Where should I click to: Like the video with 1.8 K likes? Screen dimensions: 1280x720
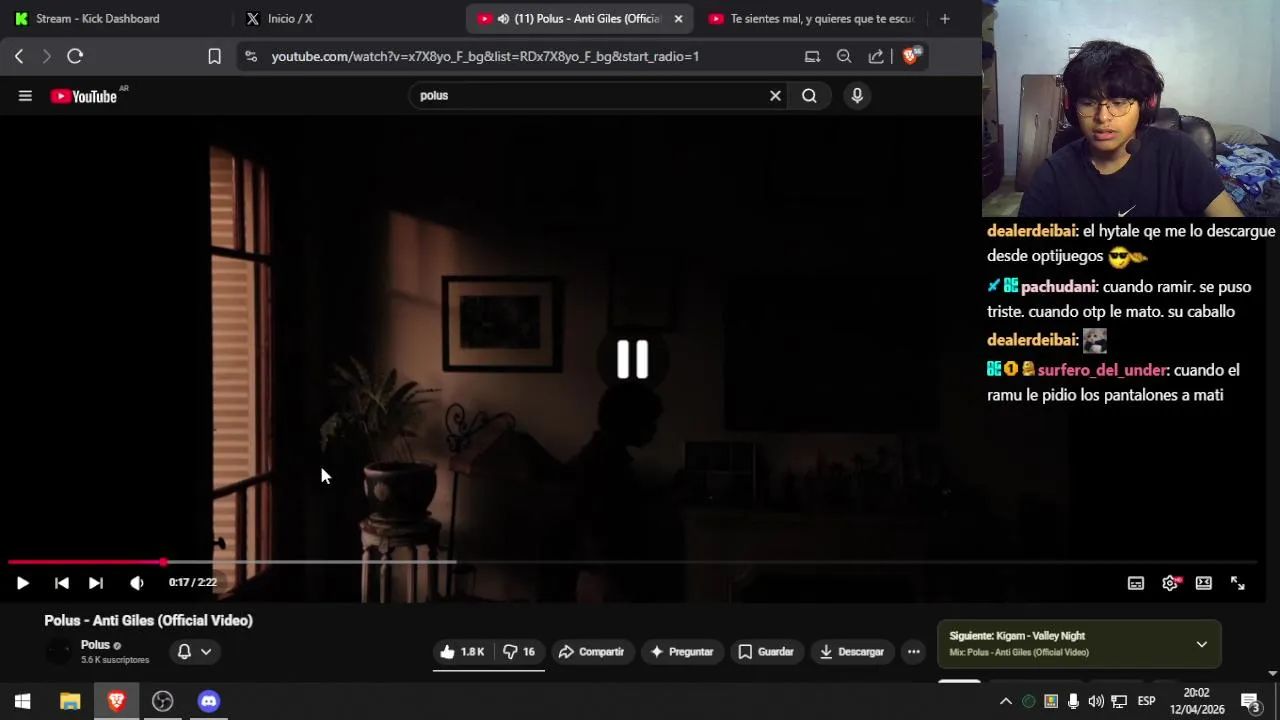coord(462,652)
